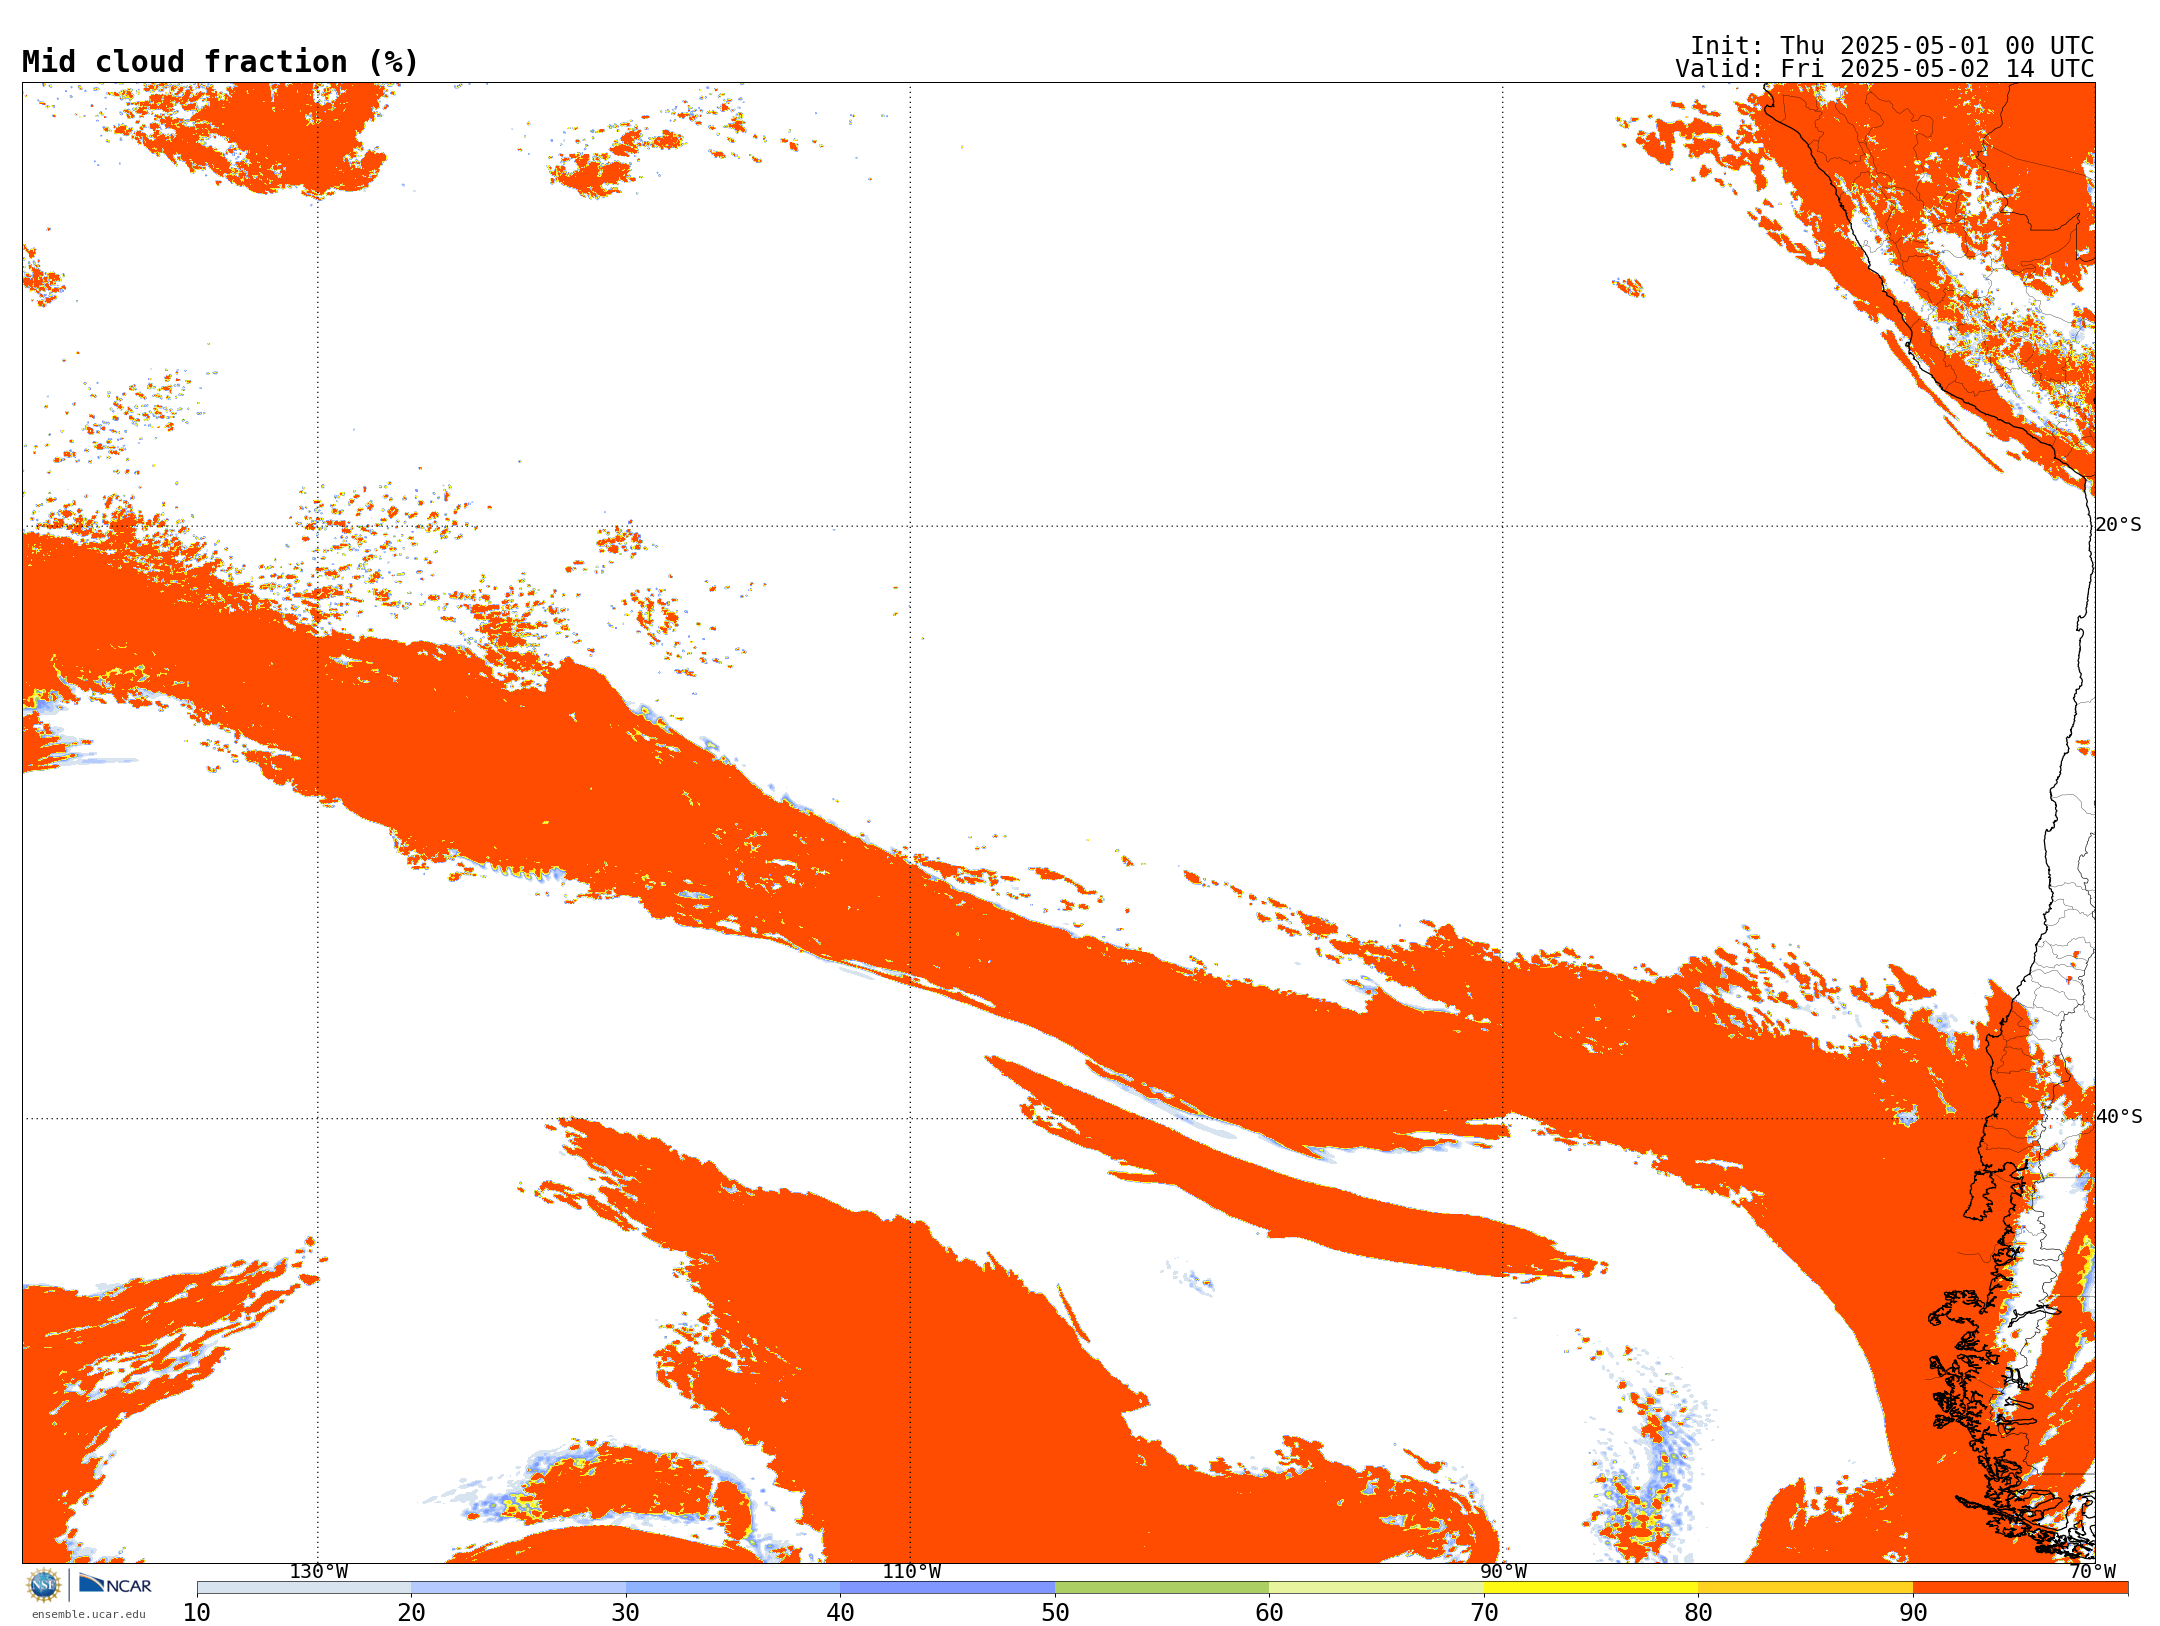
Task: Click the colorbar tick label 10
Action: (x=197, y=1612)
